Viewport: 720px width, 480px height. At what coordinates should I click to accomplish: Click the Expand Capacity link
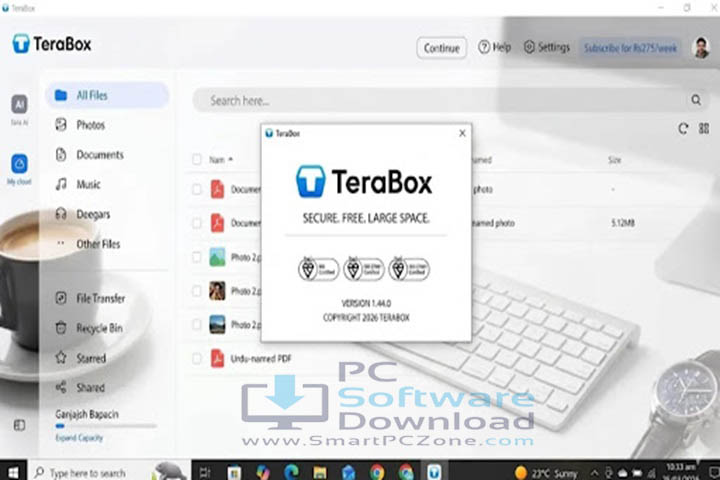(79, 438)
